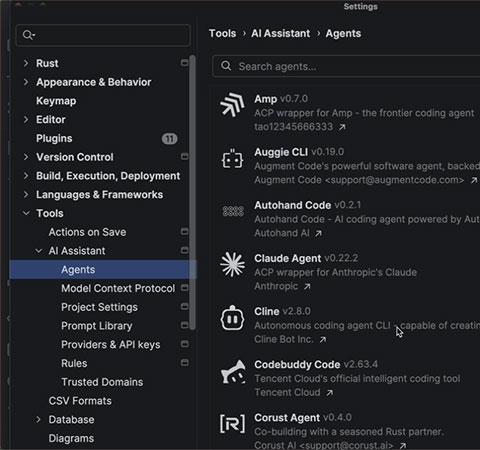Open the Corust AI external link arrow
The width and height of the screenshot is (480, 450).
click(403, 445)
